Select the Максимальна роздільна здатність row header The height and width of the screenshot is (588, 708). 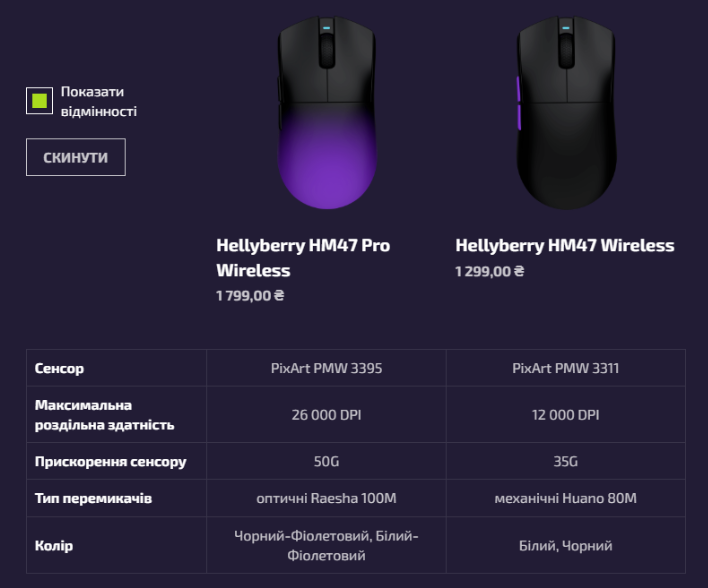pos(105,415)
